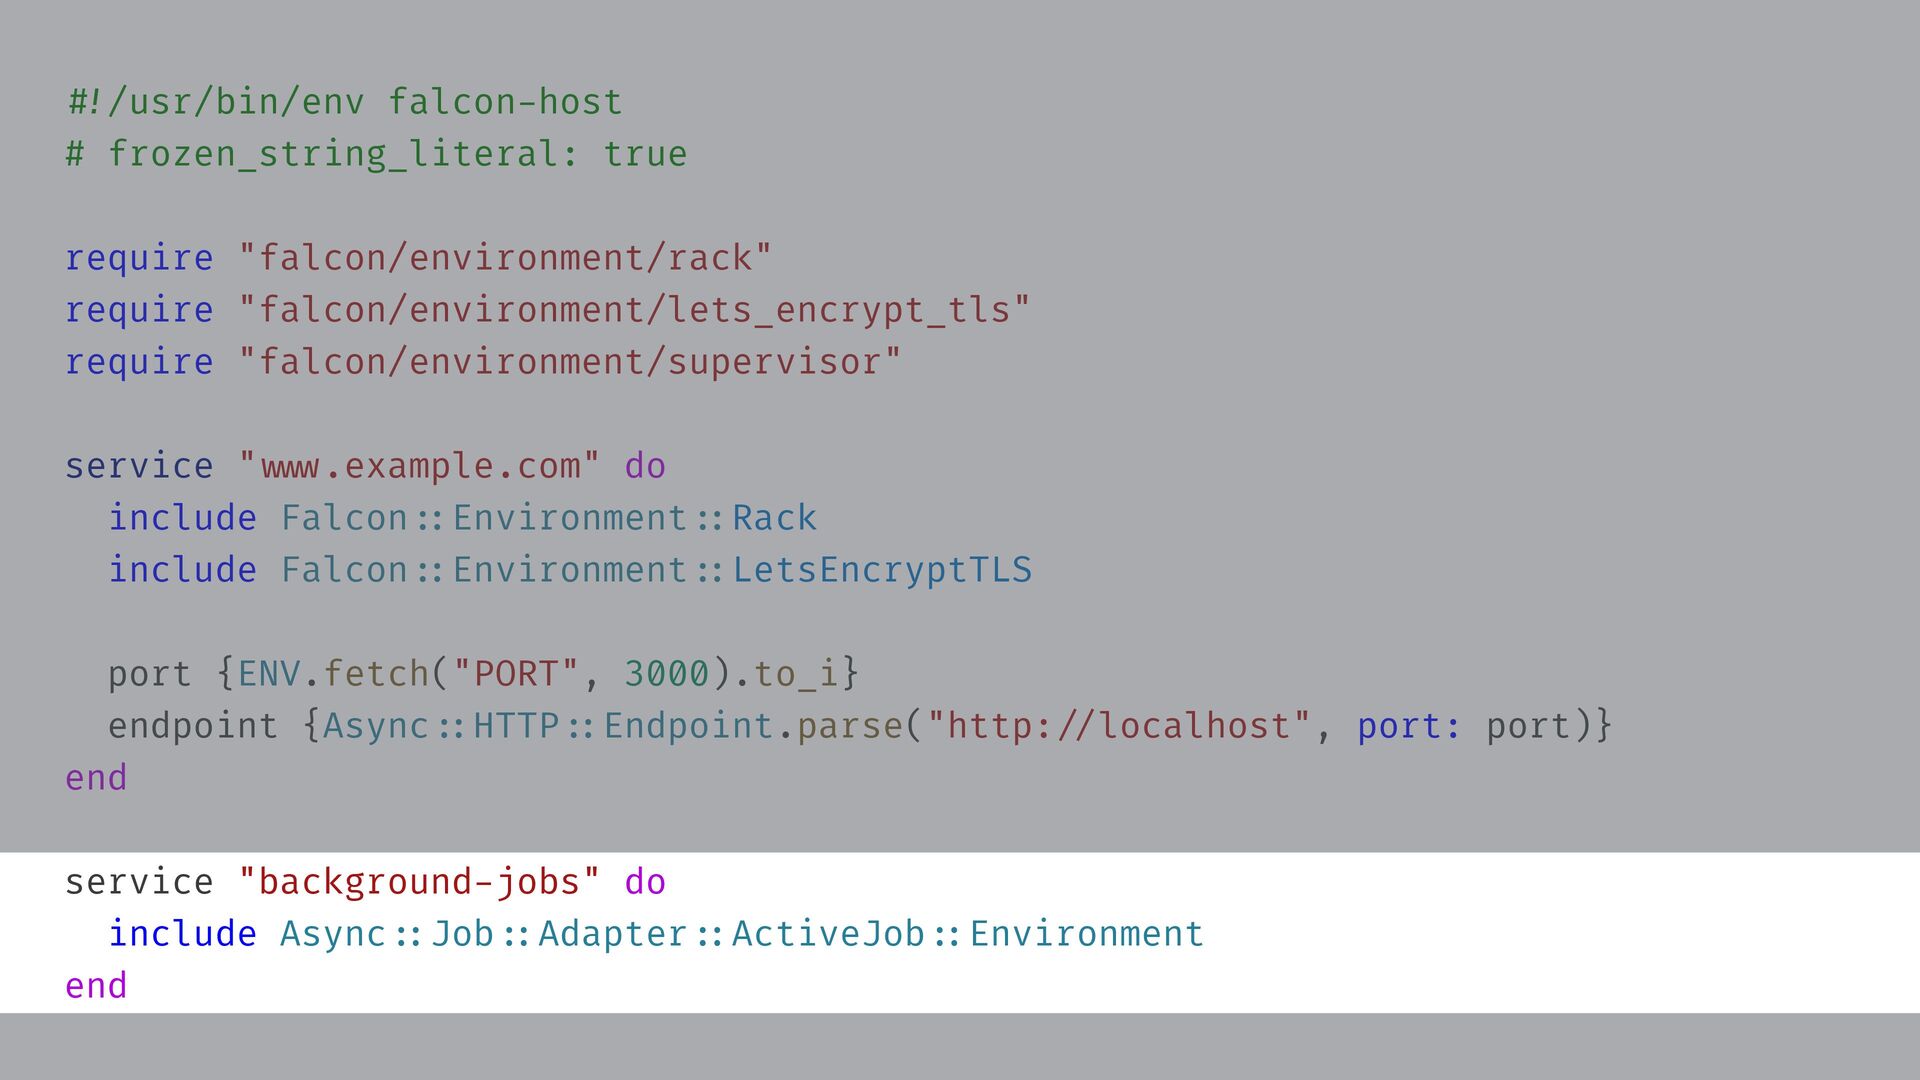The image size is (1920, 1080).
Task: Click the to_i method call
Action: tap(795, 674)
